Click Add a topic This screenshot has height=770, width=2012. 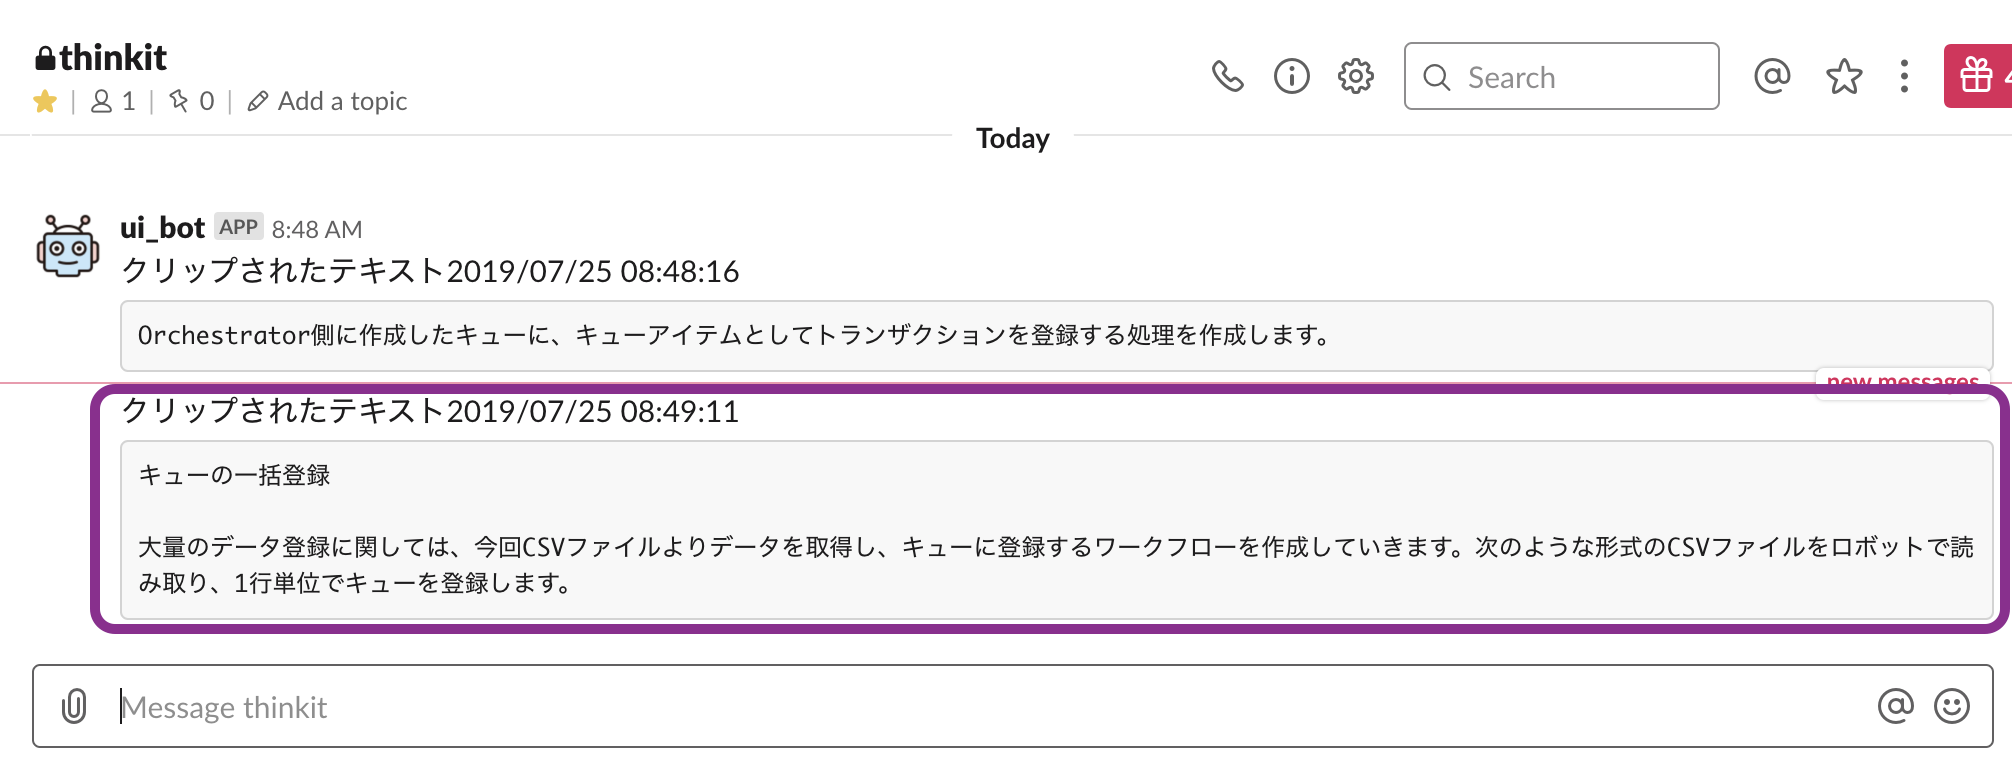tap(329, 101)
